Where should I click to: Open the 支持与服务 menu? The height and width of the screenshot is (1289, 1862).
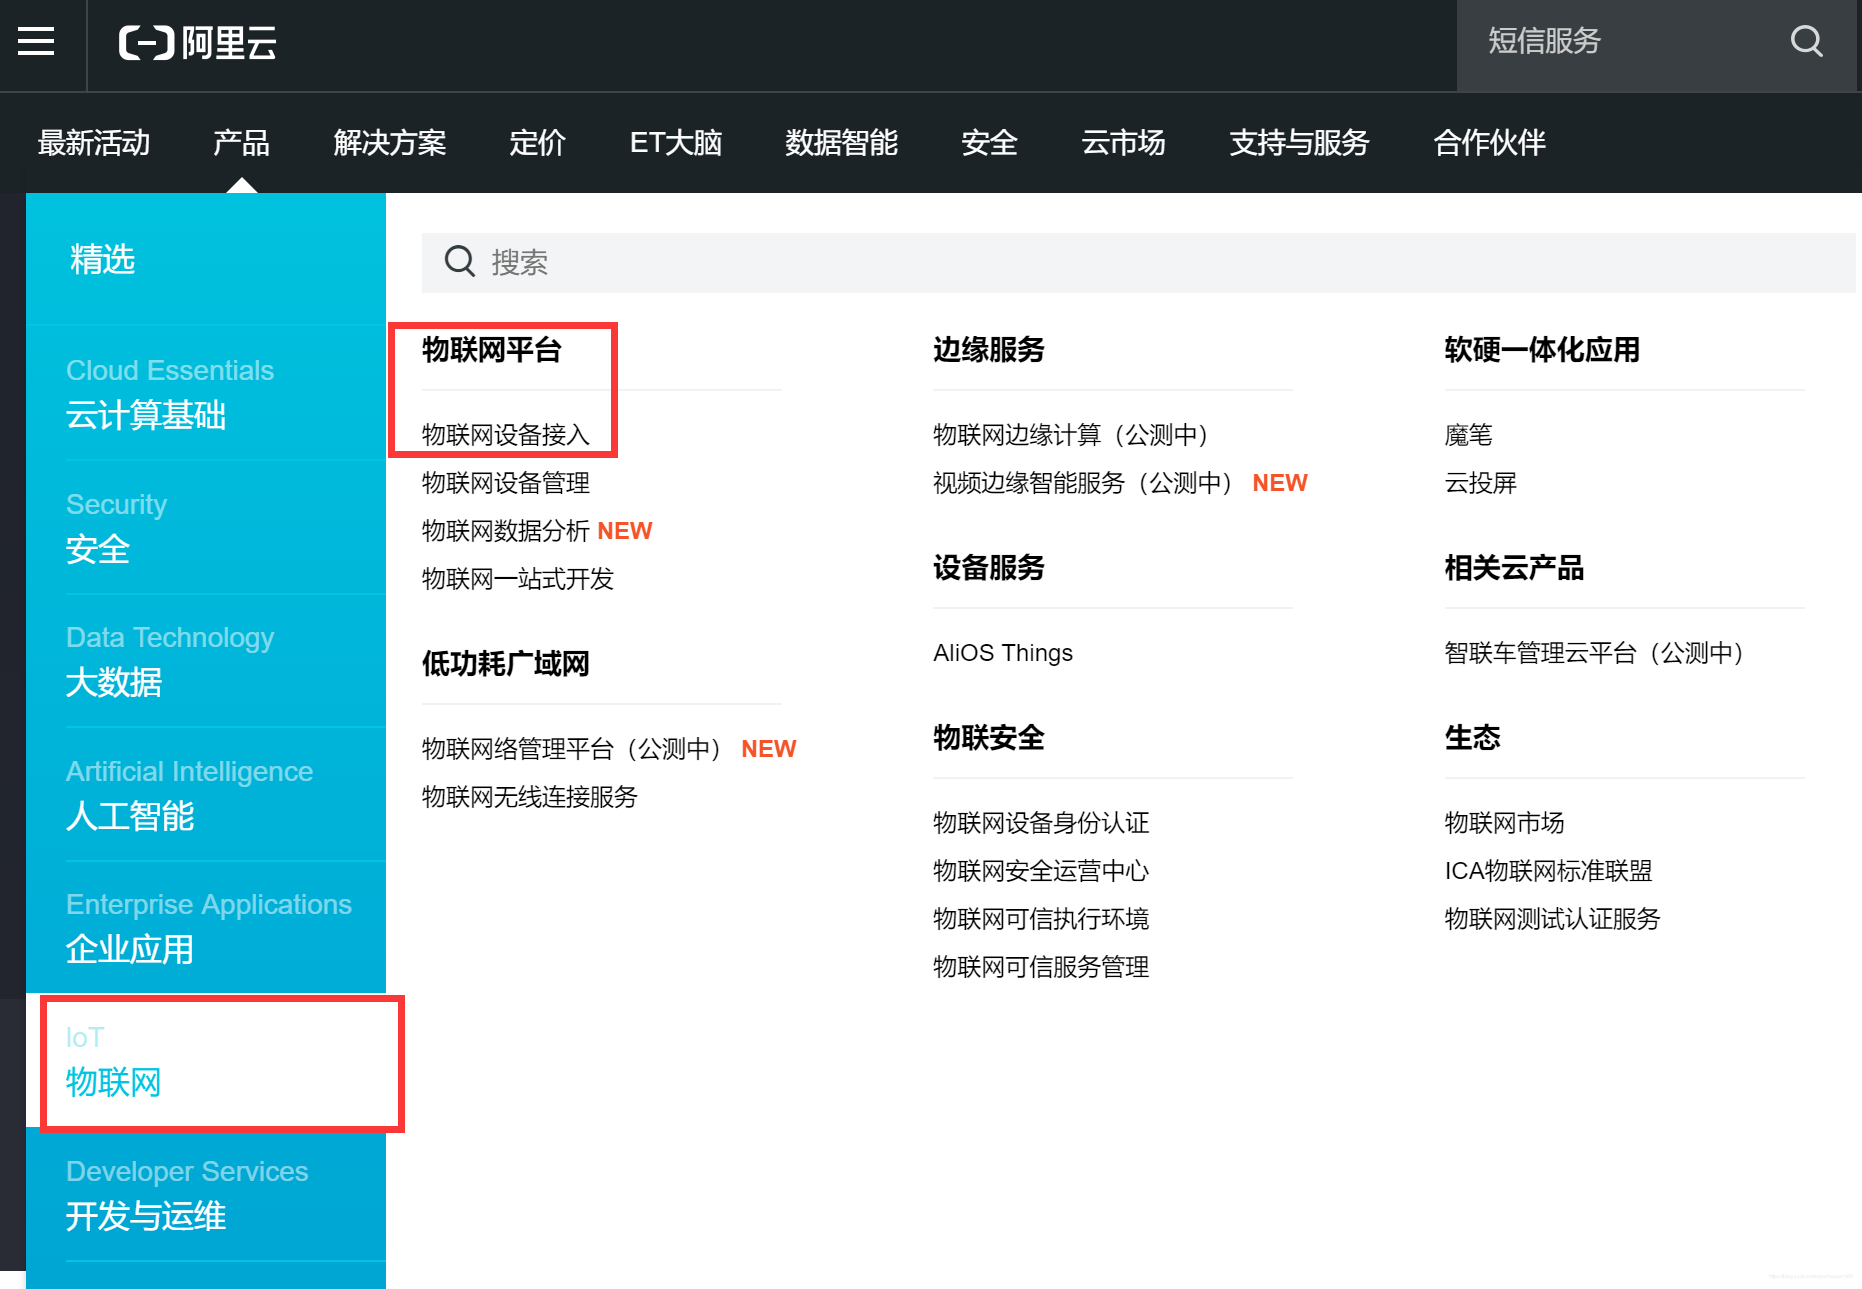click(1299, 143)
